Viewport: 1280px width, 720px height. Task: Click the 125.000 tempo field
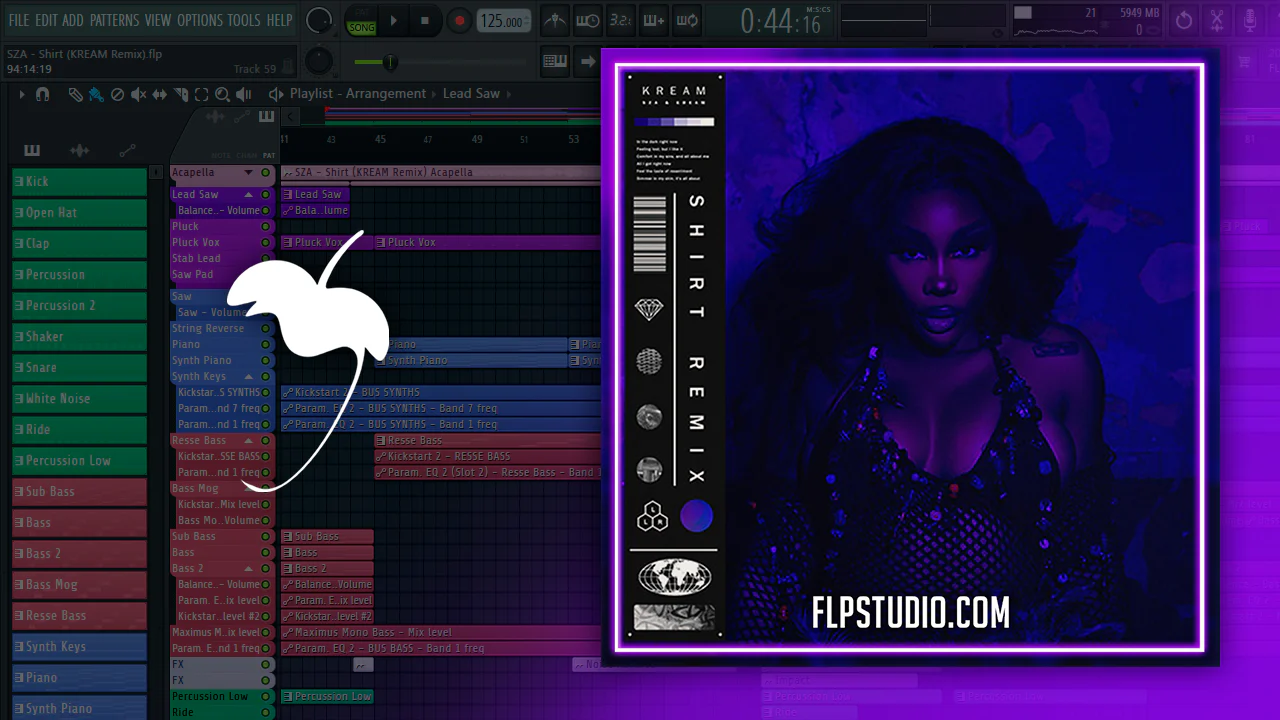coord(503,21)
